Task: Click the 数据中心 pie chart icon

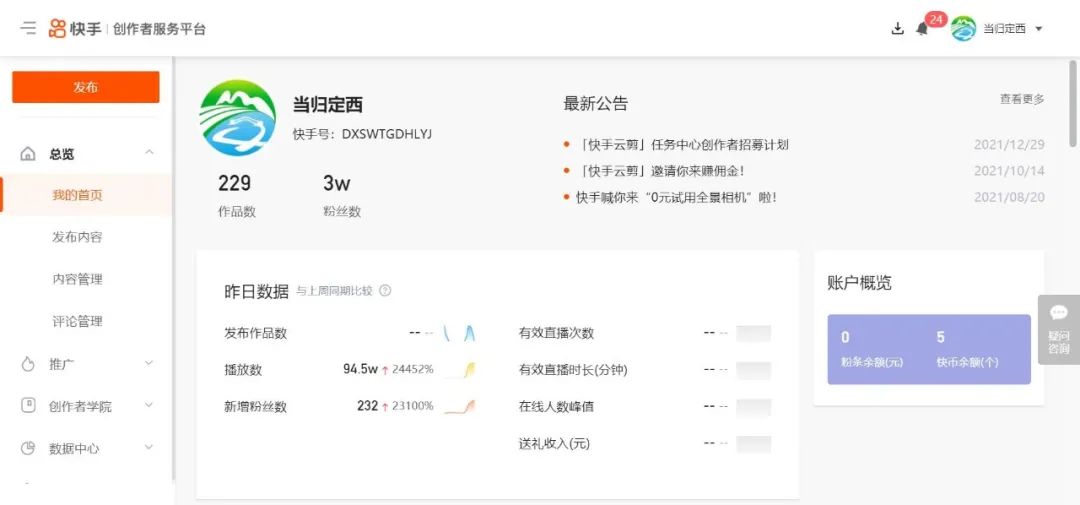Action: [28, 448]
